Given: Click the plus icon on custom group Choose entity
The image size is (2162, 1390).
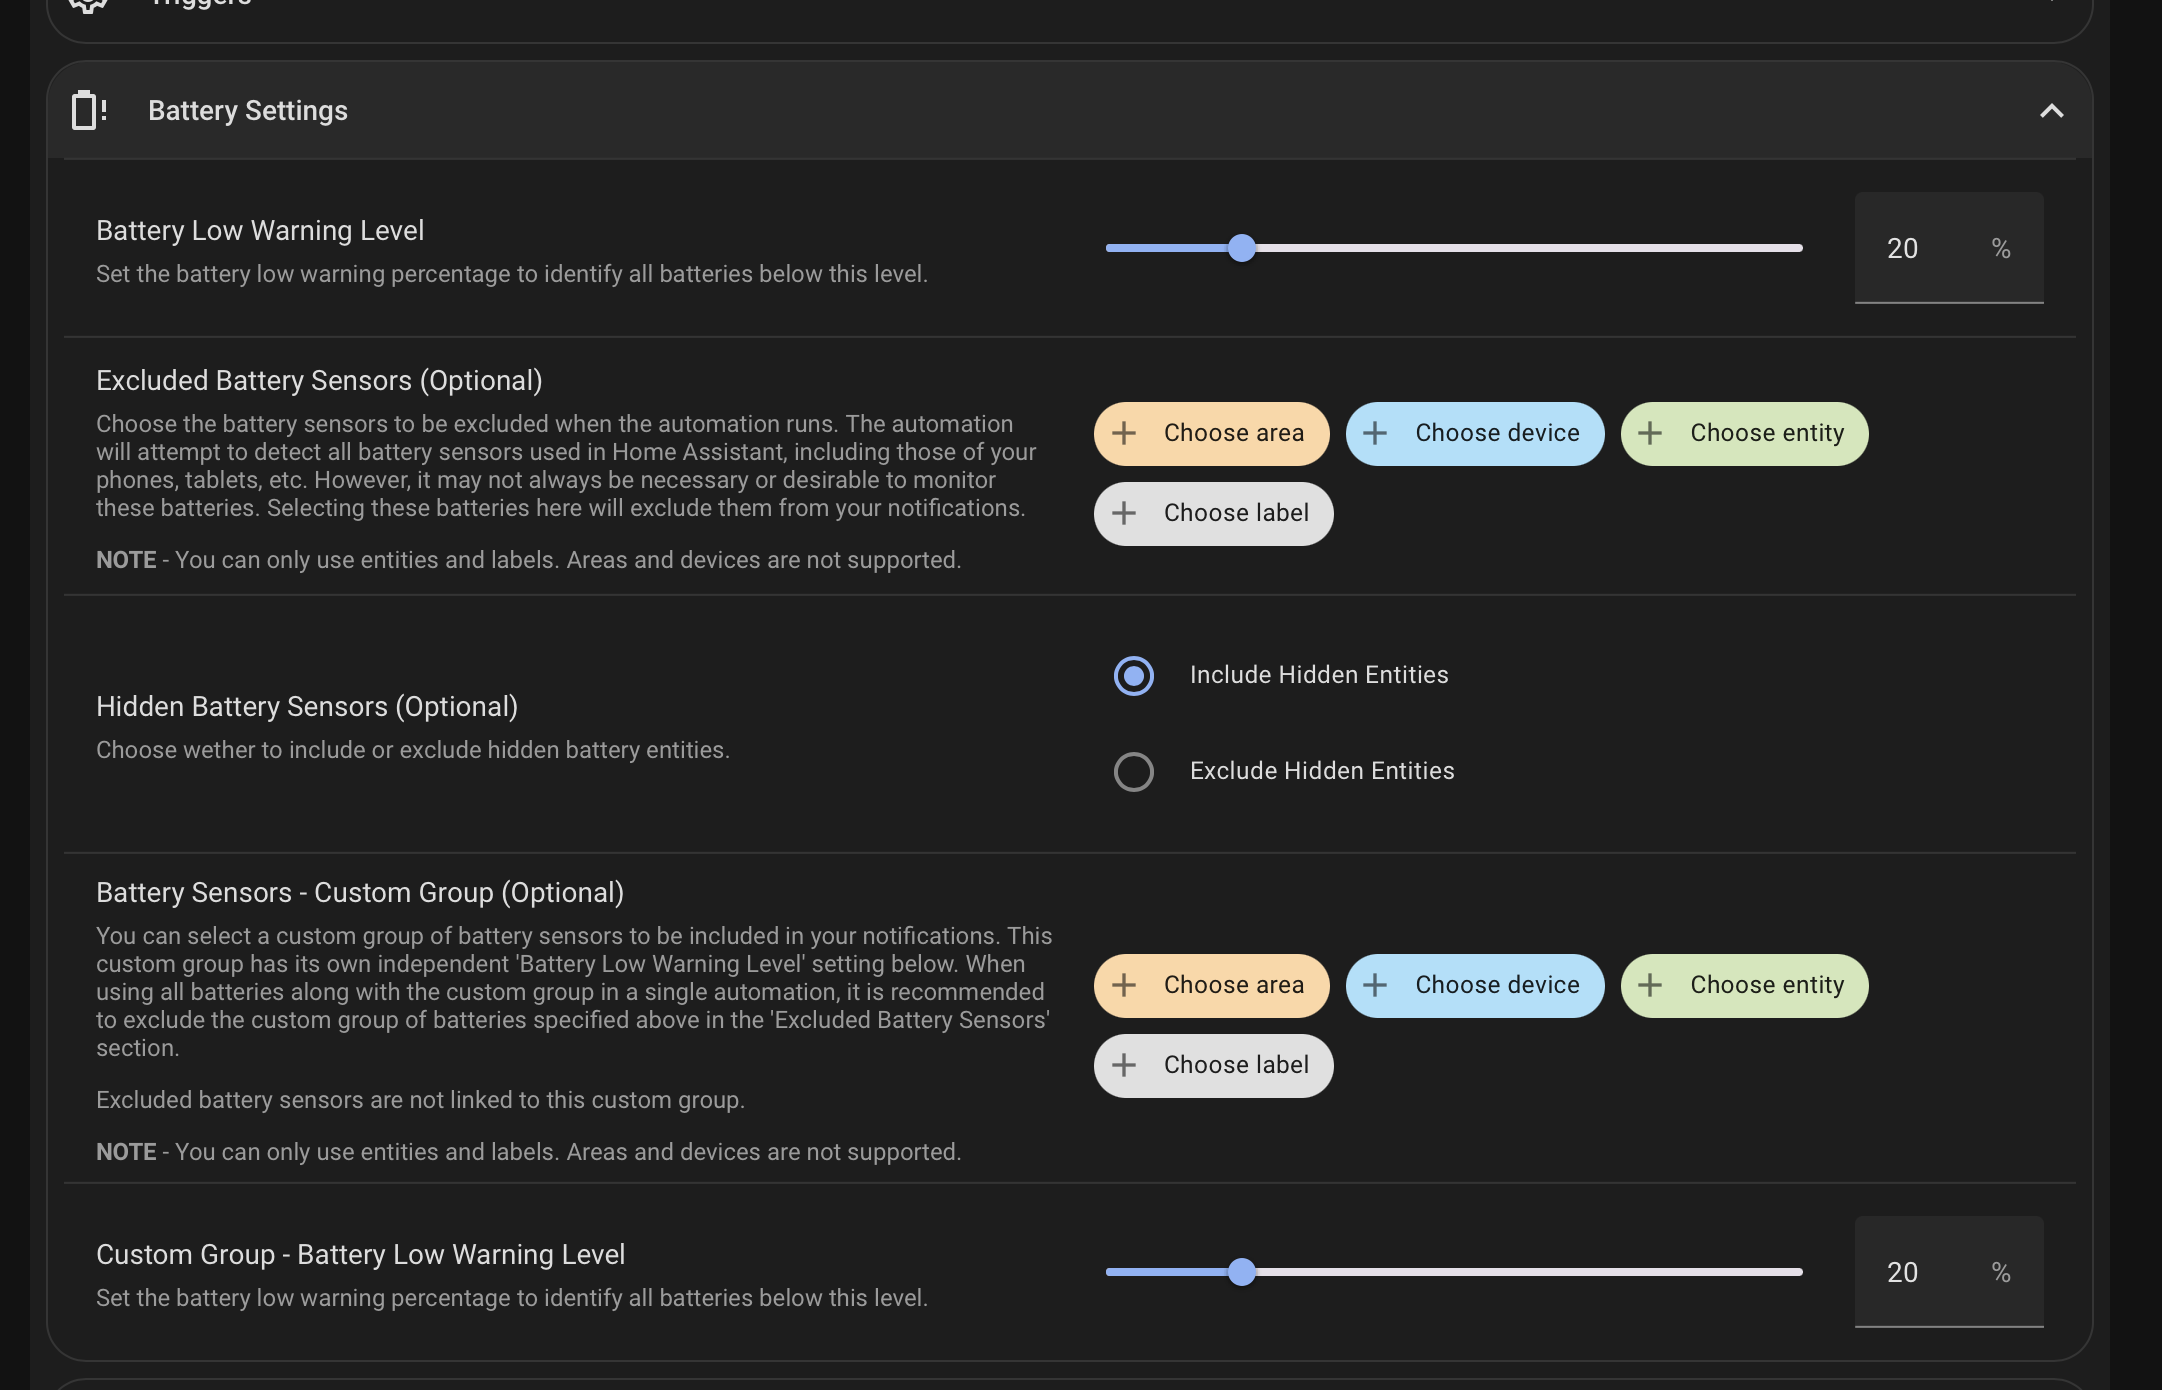Looking at the screenshot, I should click(1650, 985).
